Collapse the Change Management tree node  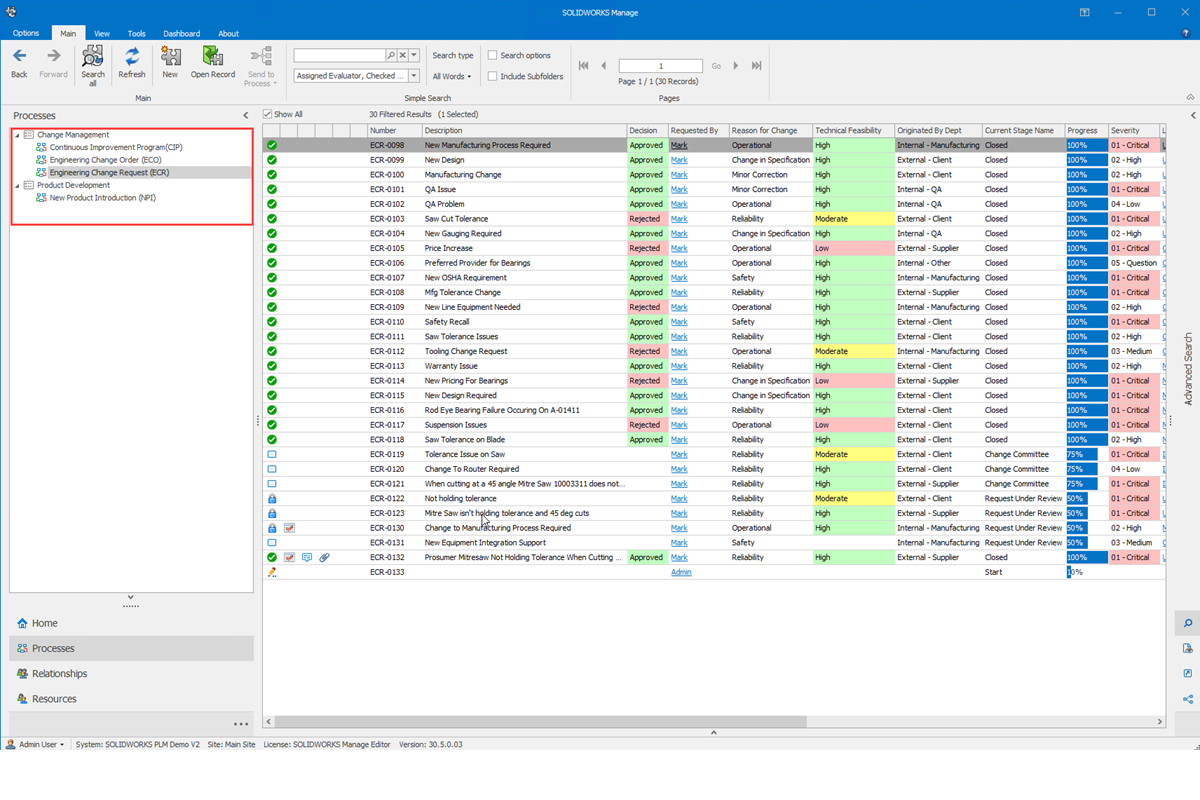coord(17,134)
